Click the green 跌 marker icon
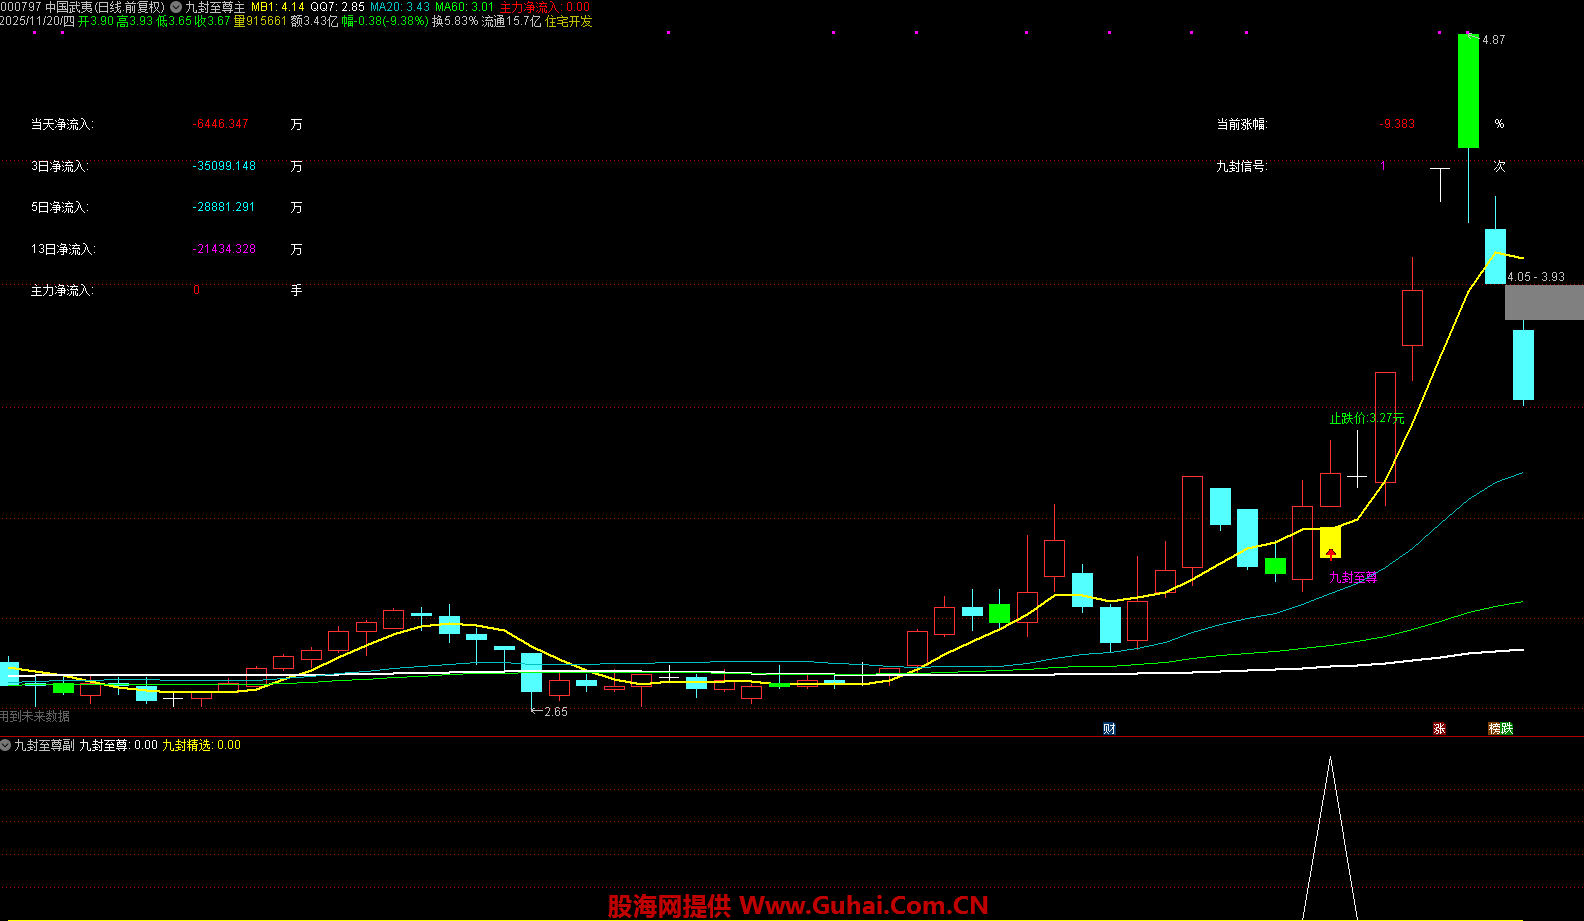 pyautogui.click(x=1507, y=728)
